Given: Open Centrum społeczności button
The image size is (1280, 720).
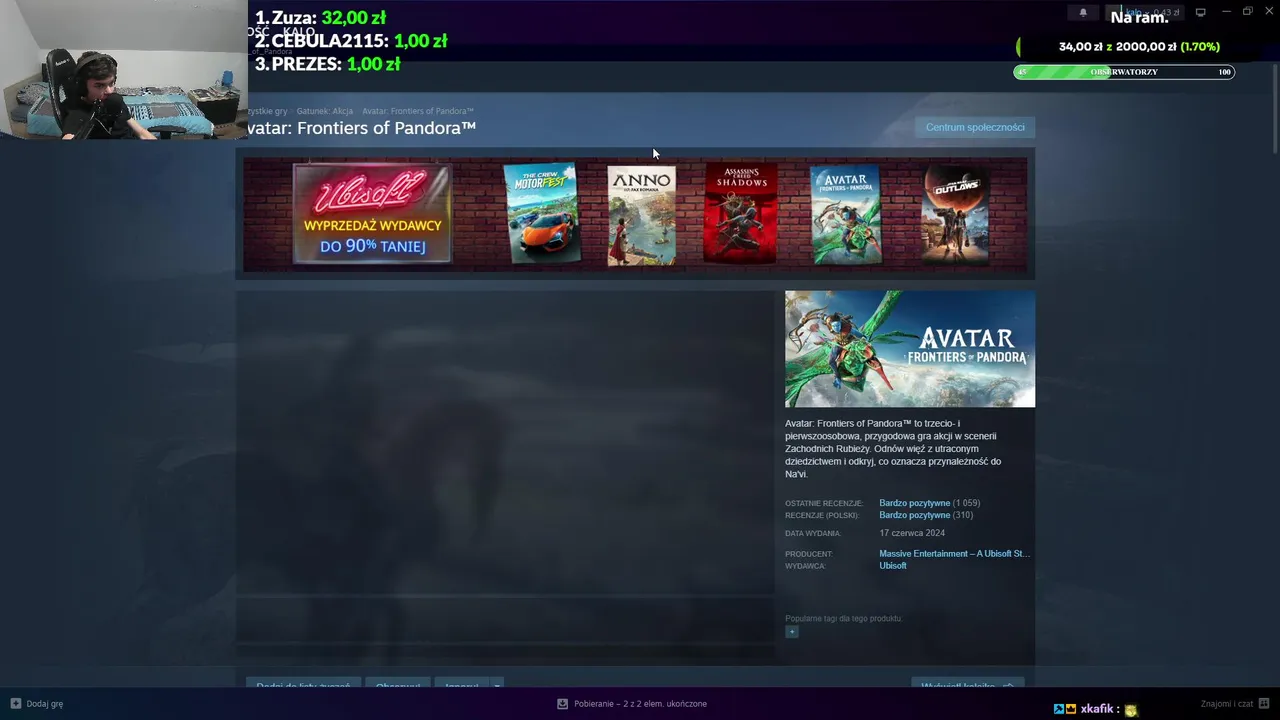Looking at the screenshot, I should [x=975, y=127].
